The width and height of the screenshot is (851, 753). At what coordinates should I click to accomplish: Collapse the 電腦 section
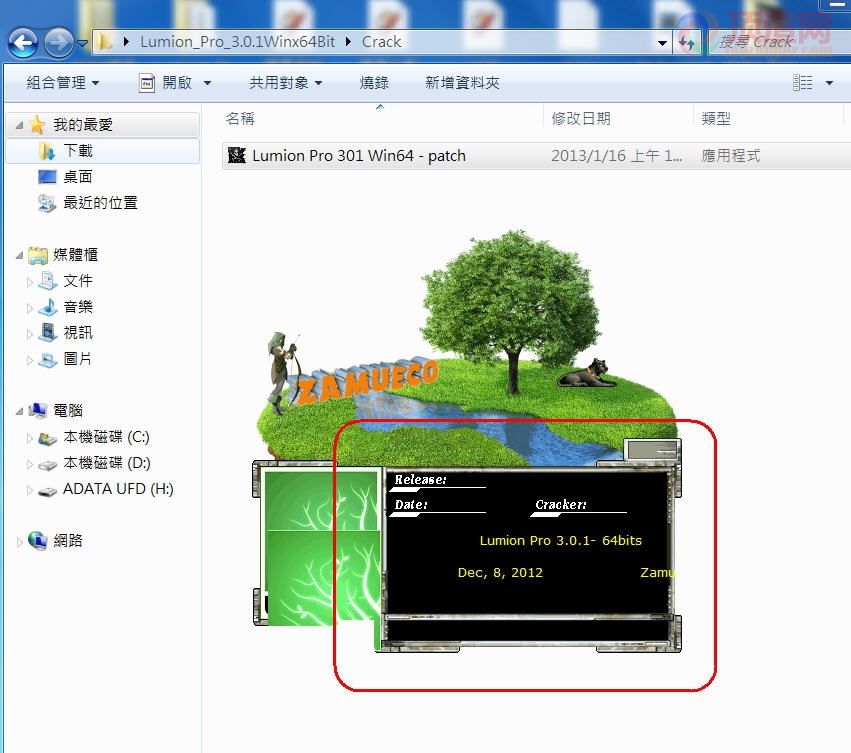tap(20, 411)
